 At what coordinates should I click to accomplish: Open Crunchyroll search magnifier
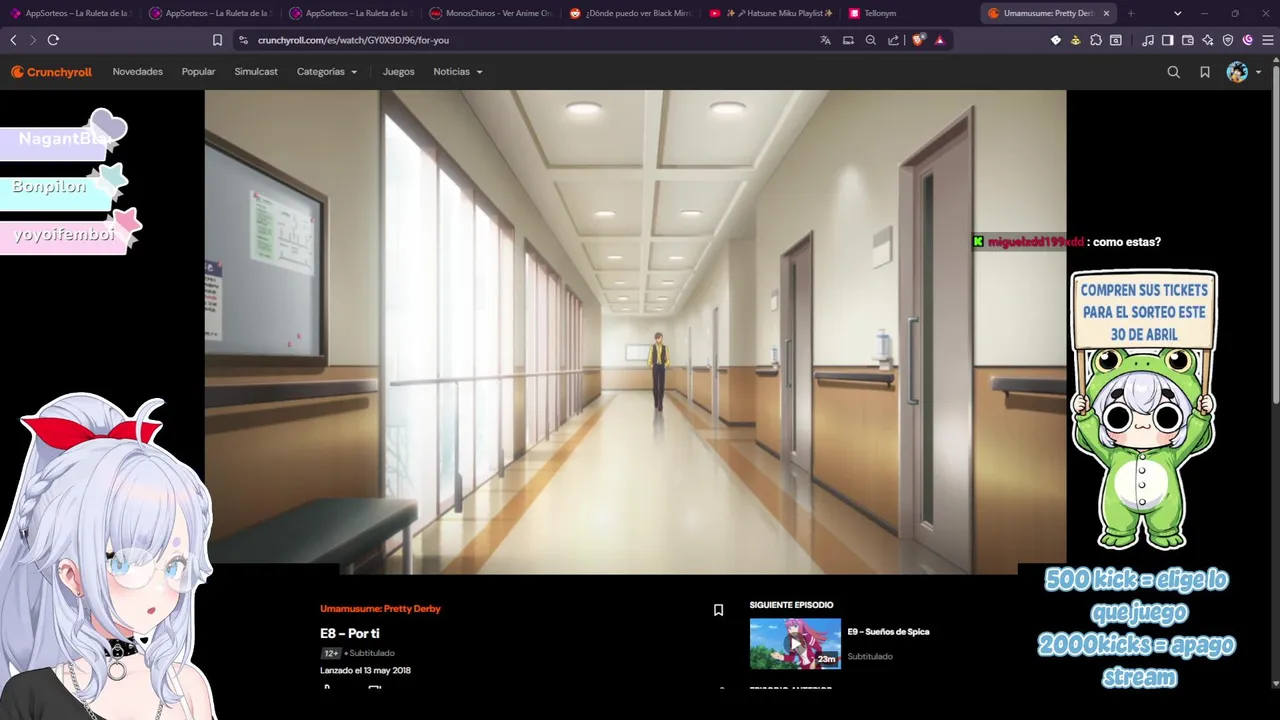click(x=1174, y=72)
